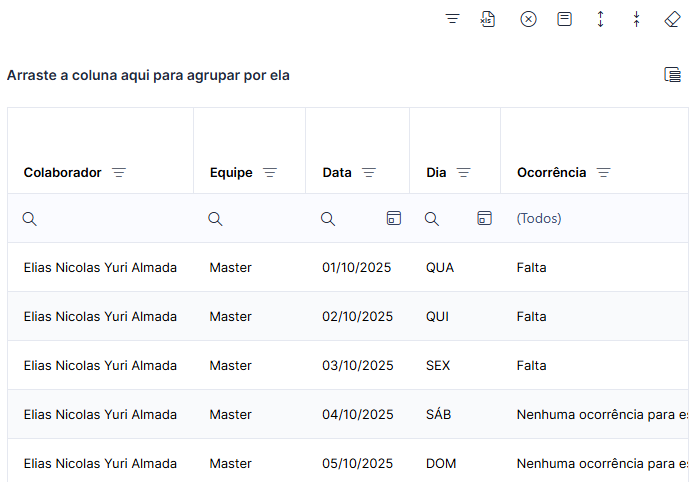Screen dimensions: 694x482
Task: Click Master in the 04/10/2025 row
Action: pos(231,415)
